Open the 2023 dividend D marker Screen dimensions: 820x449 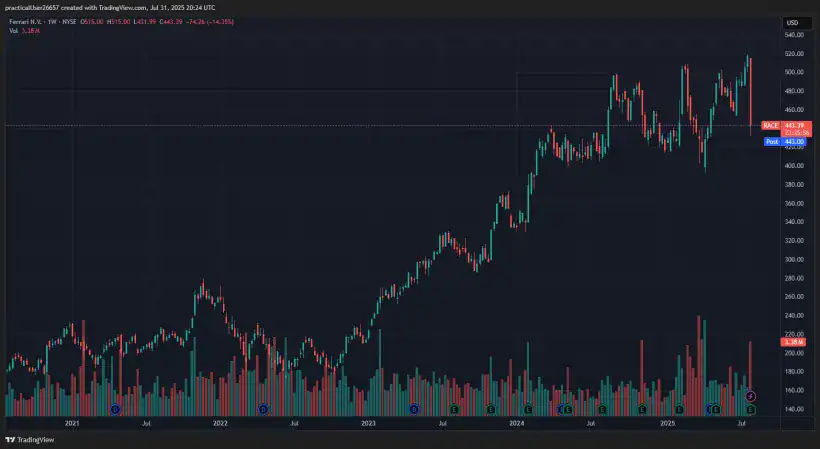[413, 409]
